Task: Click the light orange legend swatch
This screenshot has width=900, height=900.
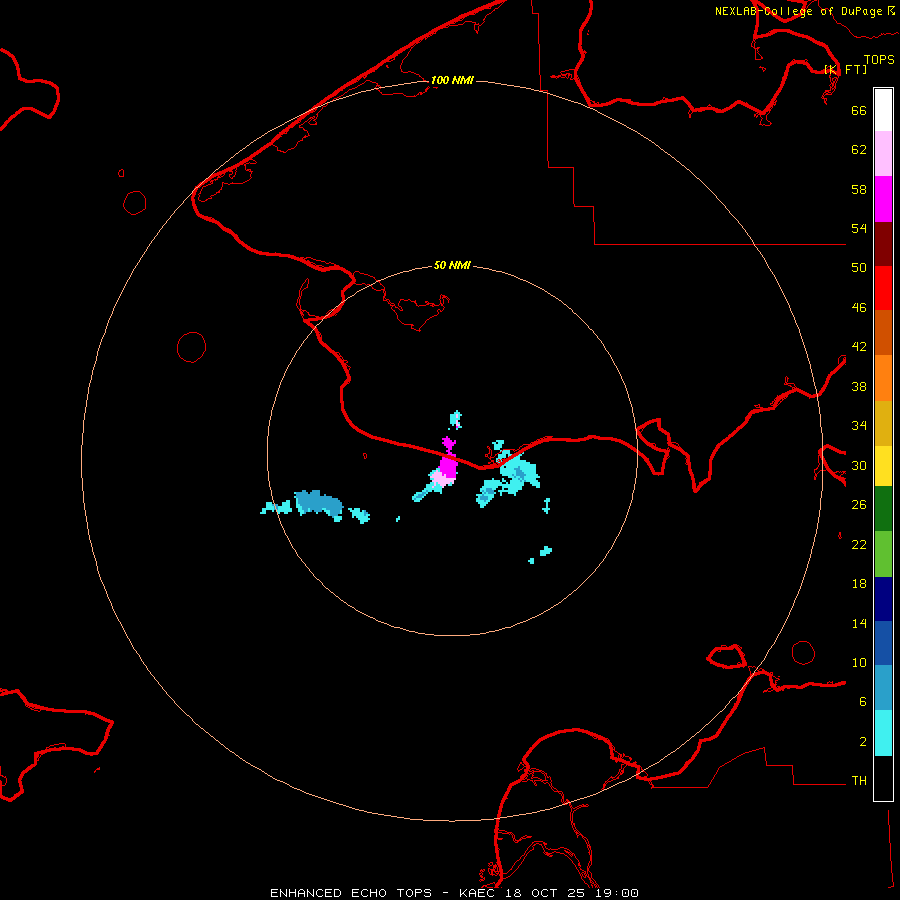Action: pyautogui.click(x=883, y=378)
